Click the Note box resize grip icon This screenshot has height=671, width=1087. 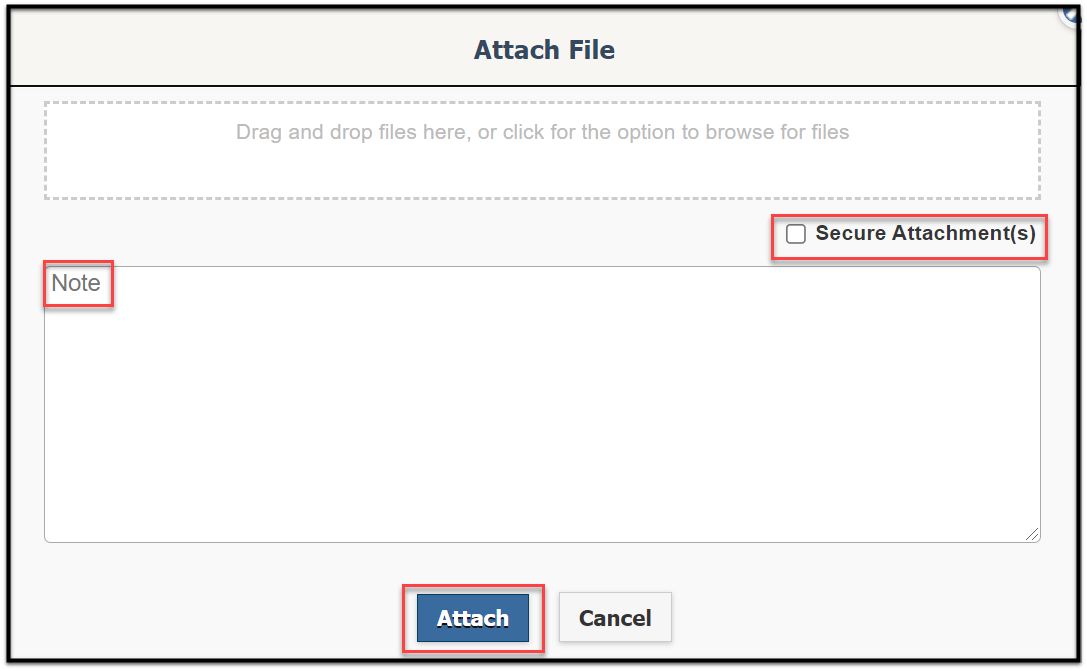tap(1032, 534)
